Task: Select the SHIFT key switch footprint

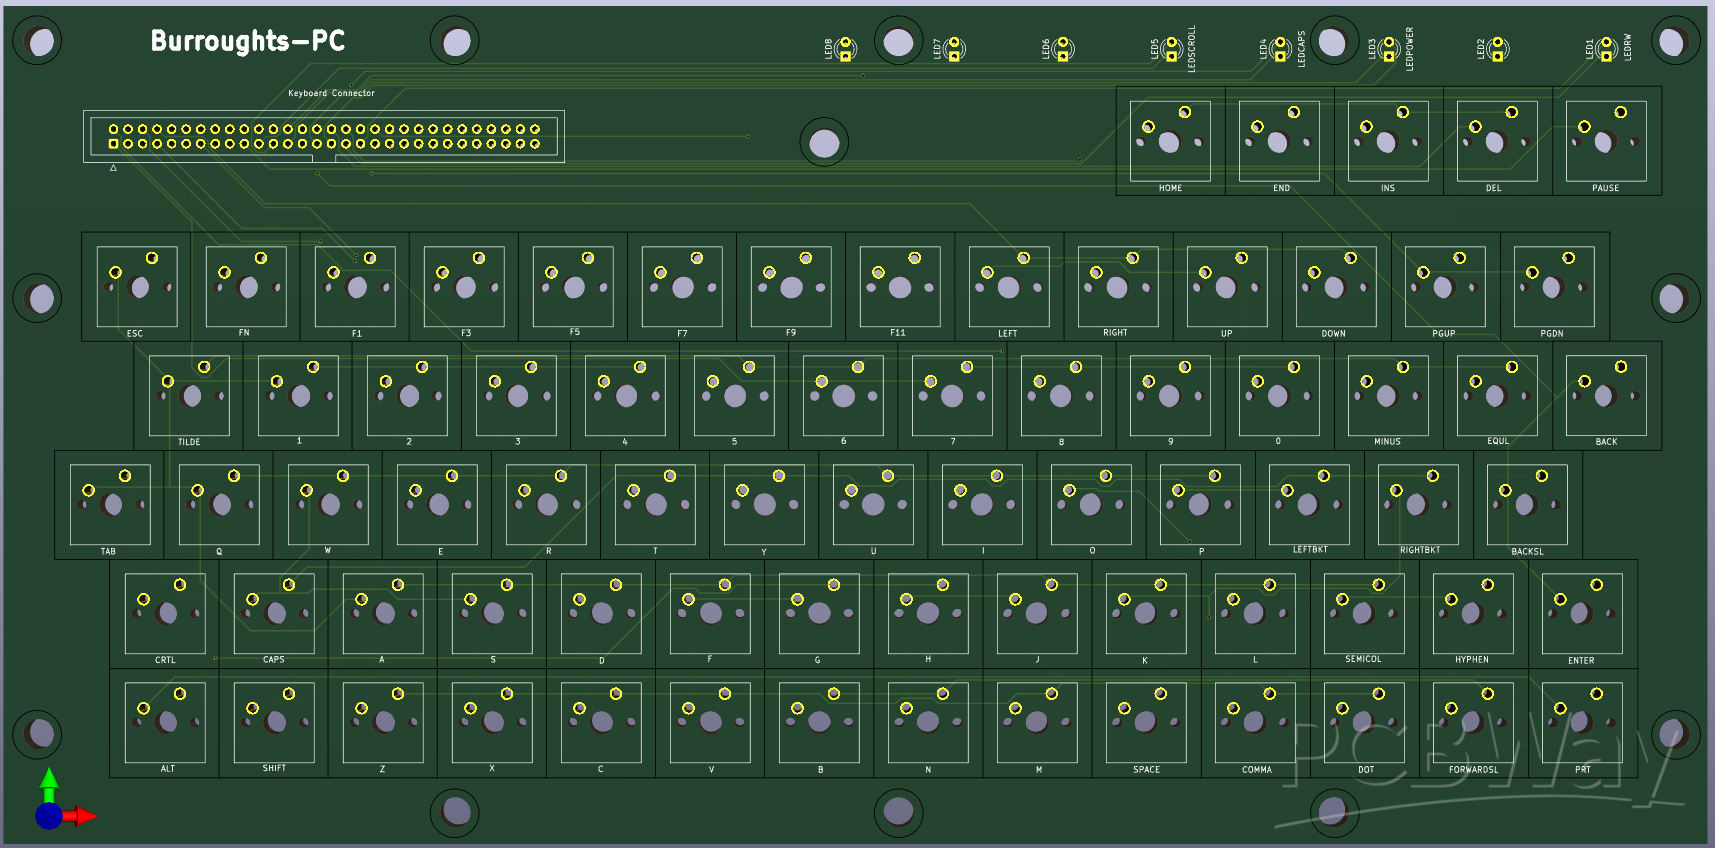Action: click(273, 723)
